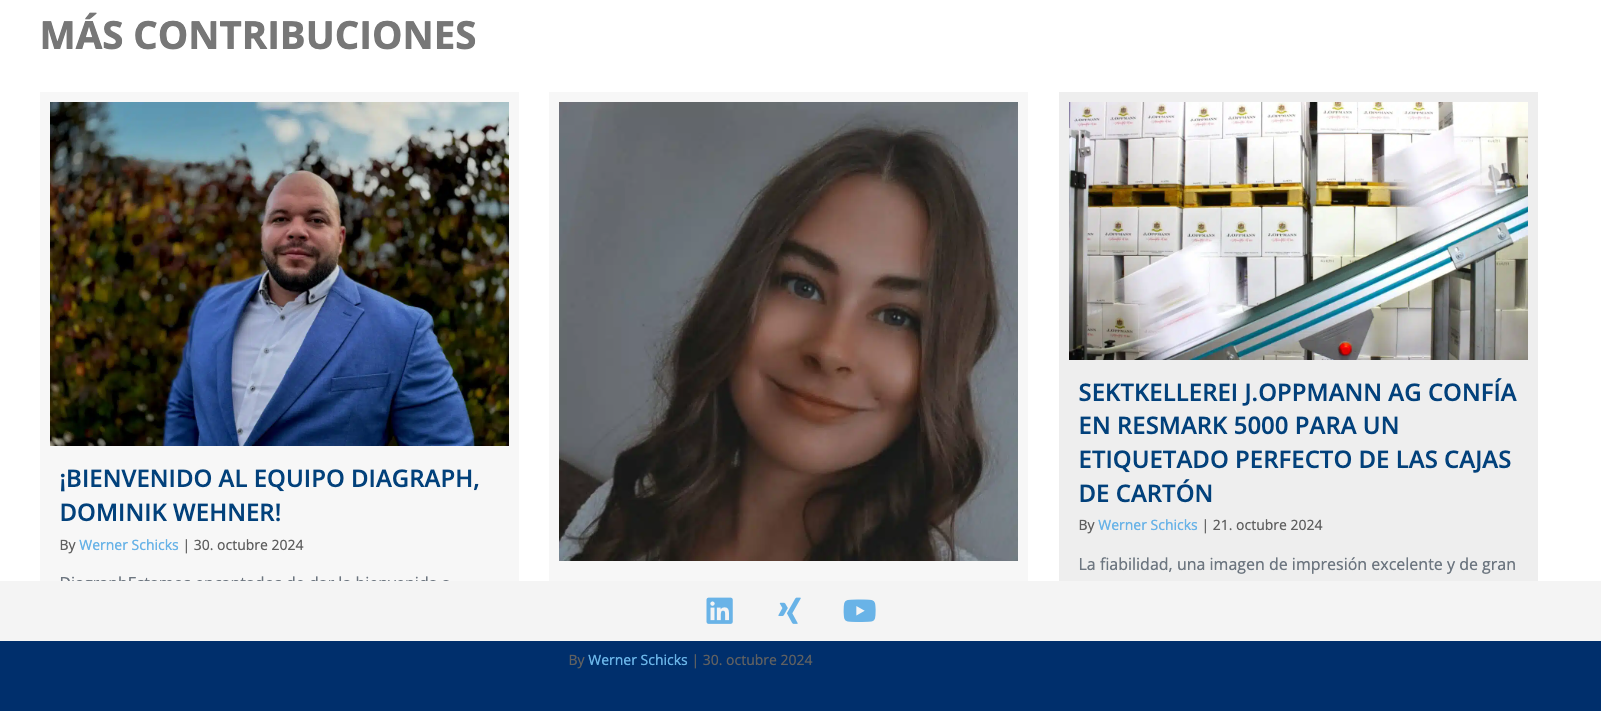The height and width of the screenshot is (711, 1601).
Task: Click the '30. octubre 2024' date in the first card
Action: 249,545
